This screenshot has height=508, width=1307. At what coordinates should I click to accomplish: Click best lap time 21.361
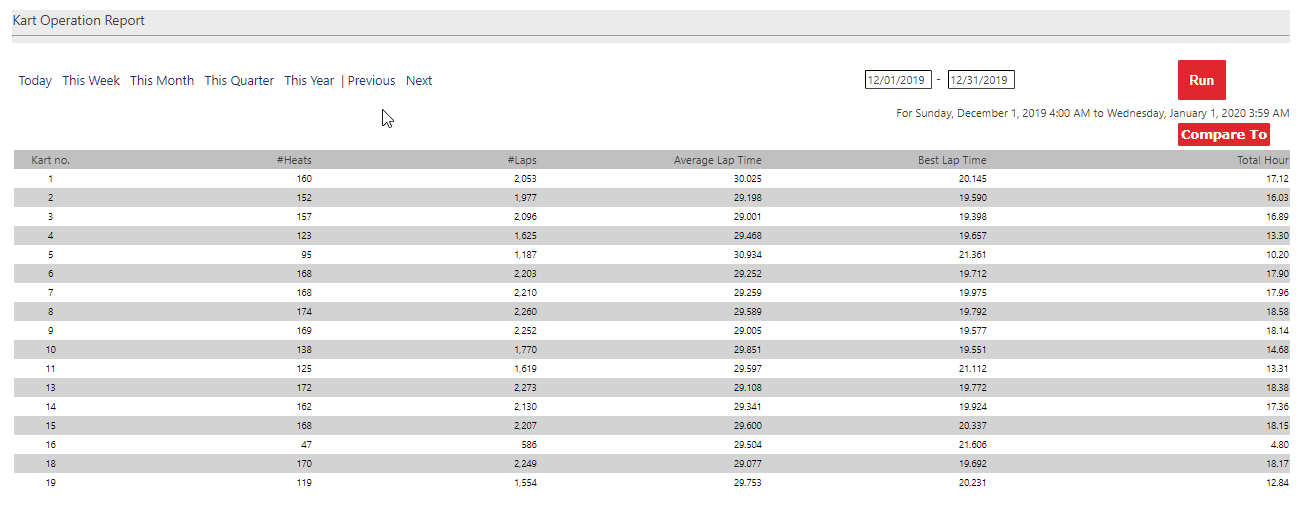pyautogui.click(x=972, y=255)
